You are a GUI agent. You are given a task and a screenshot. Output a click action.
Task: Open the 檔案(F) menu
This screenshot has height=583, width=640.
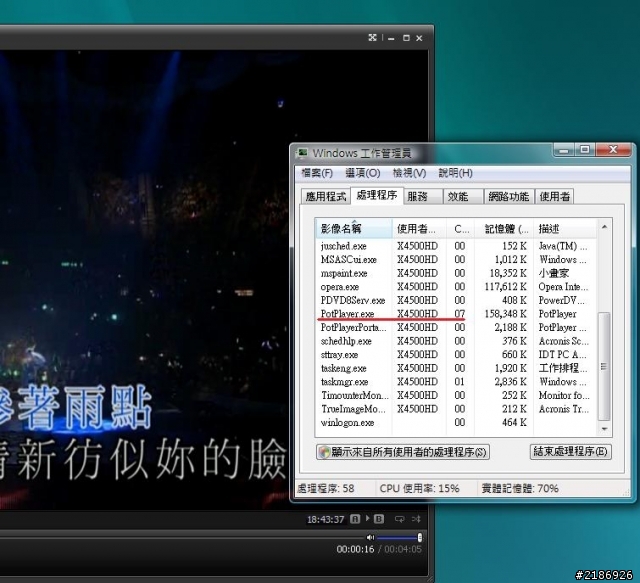tap(317, 173)
